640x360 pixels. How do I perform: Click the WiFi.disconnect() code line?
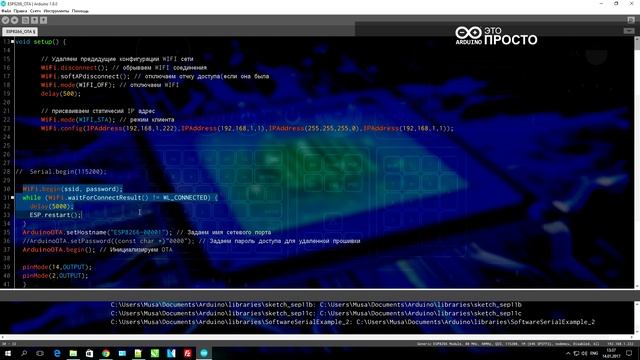point(124,68)
